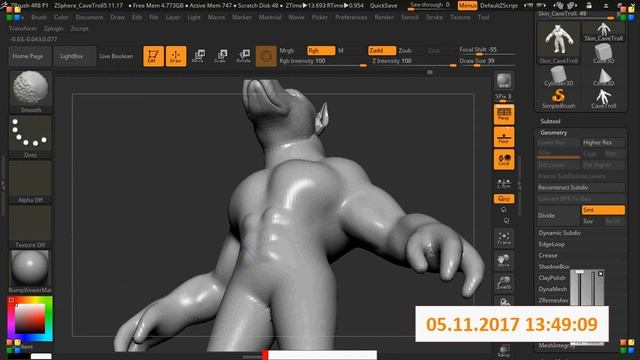
Task: Toggle Zadd sculpt mode
Action: (382, 51)
